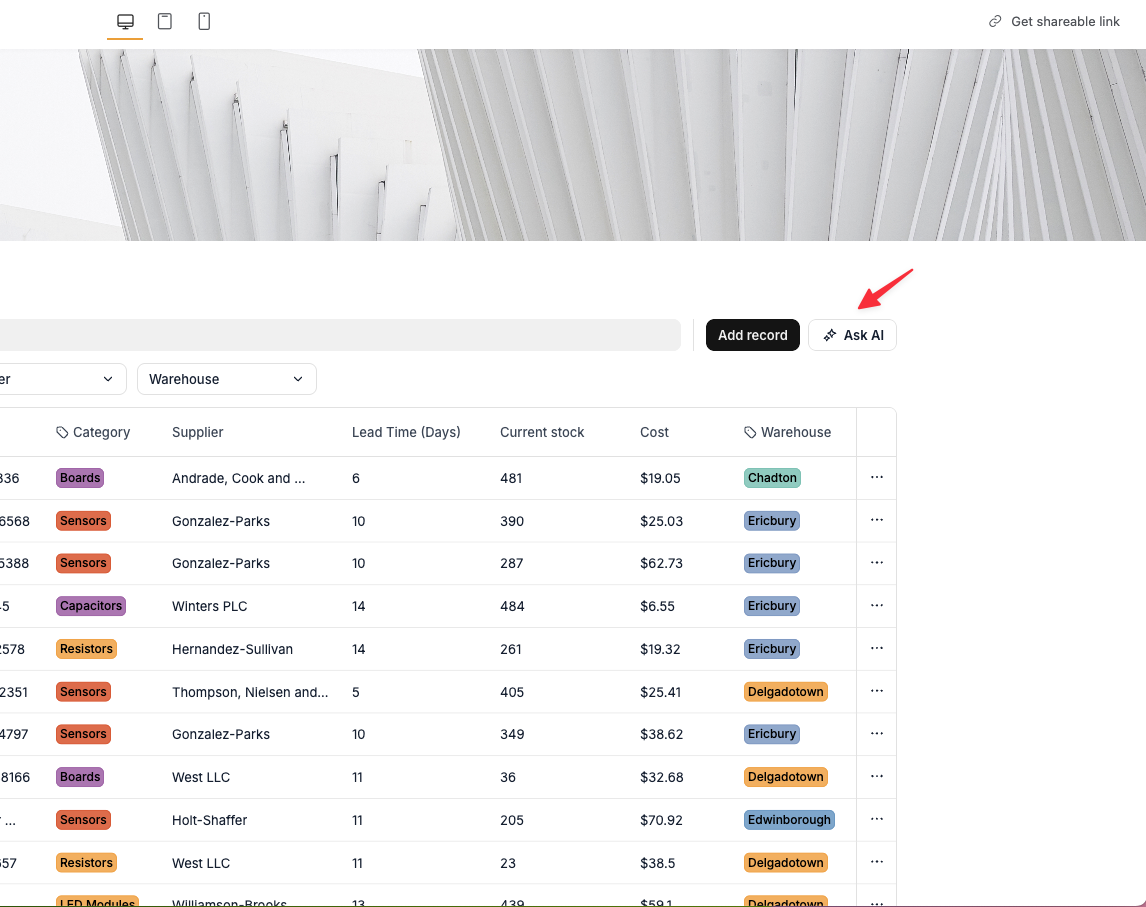
Task: Open row menu for West LLC $32.68 row
Action: point(876,777)
